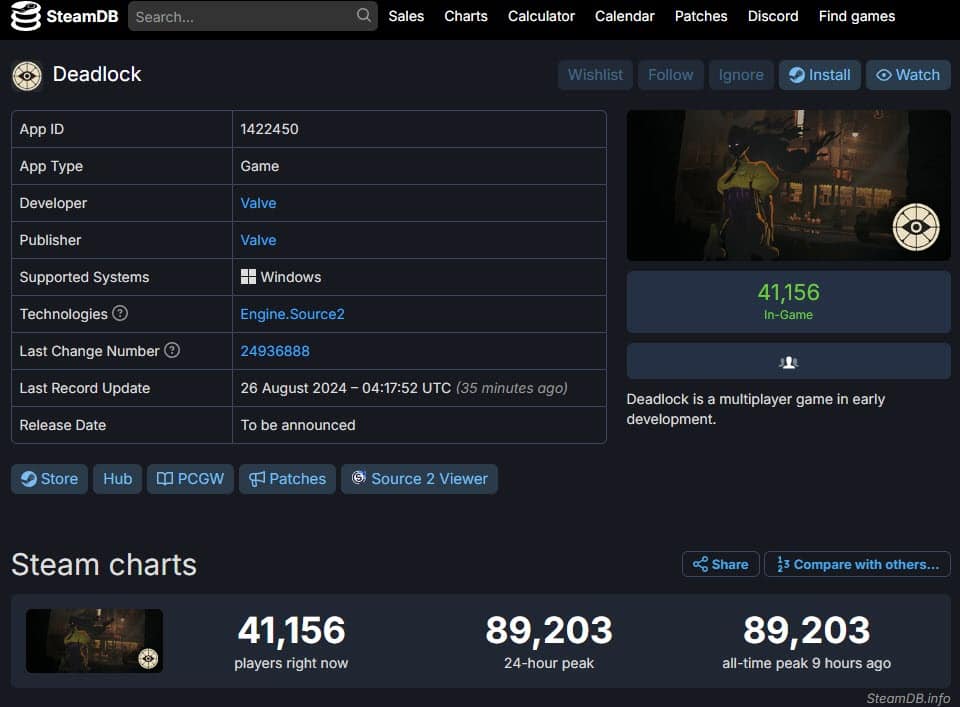Click the Deadlock eye emblem on header image

tap(915, 227)
